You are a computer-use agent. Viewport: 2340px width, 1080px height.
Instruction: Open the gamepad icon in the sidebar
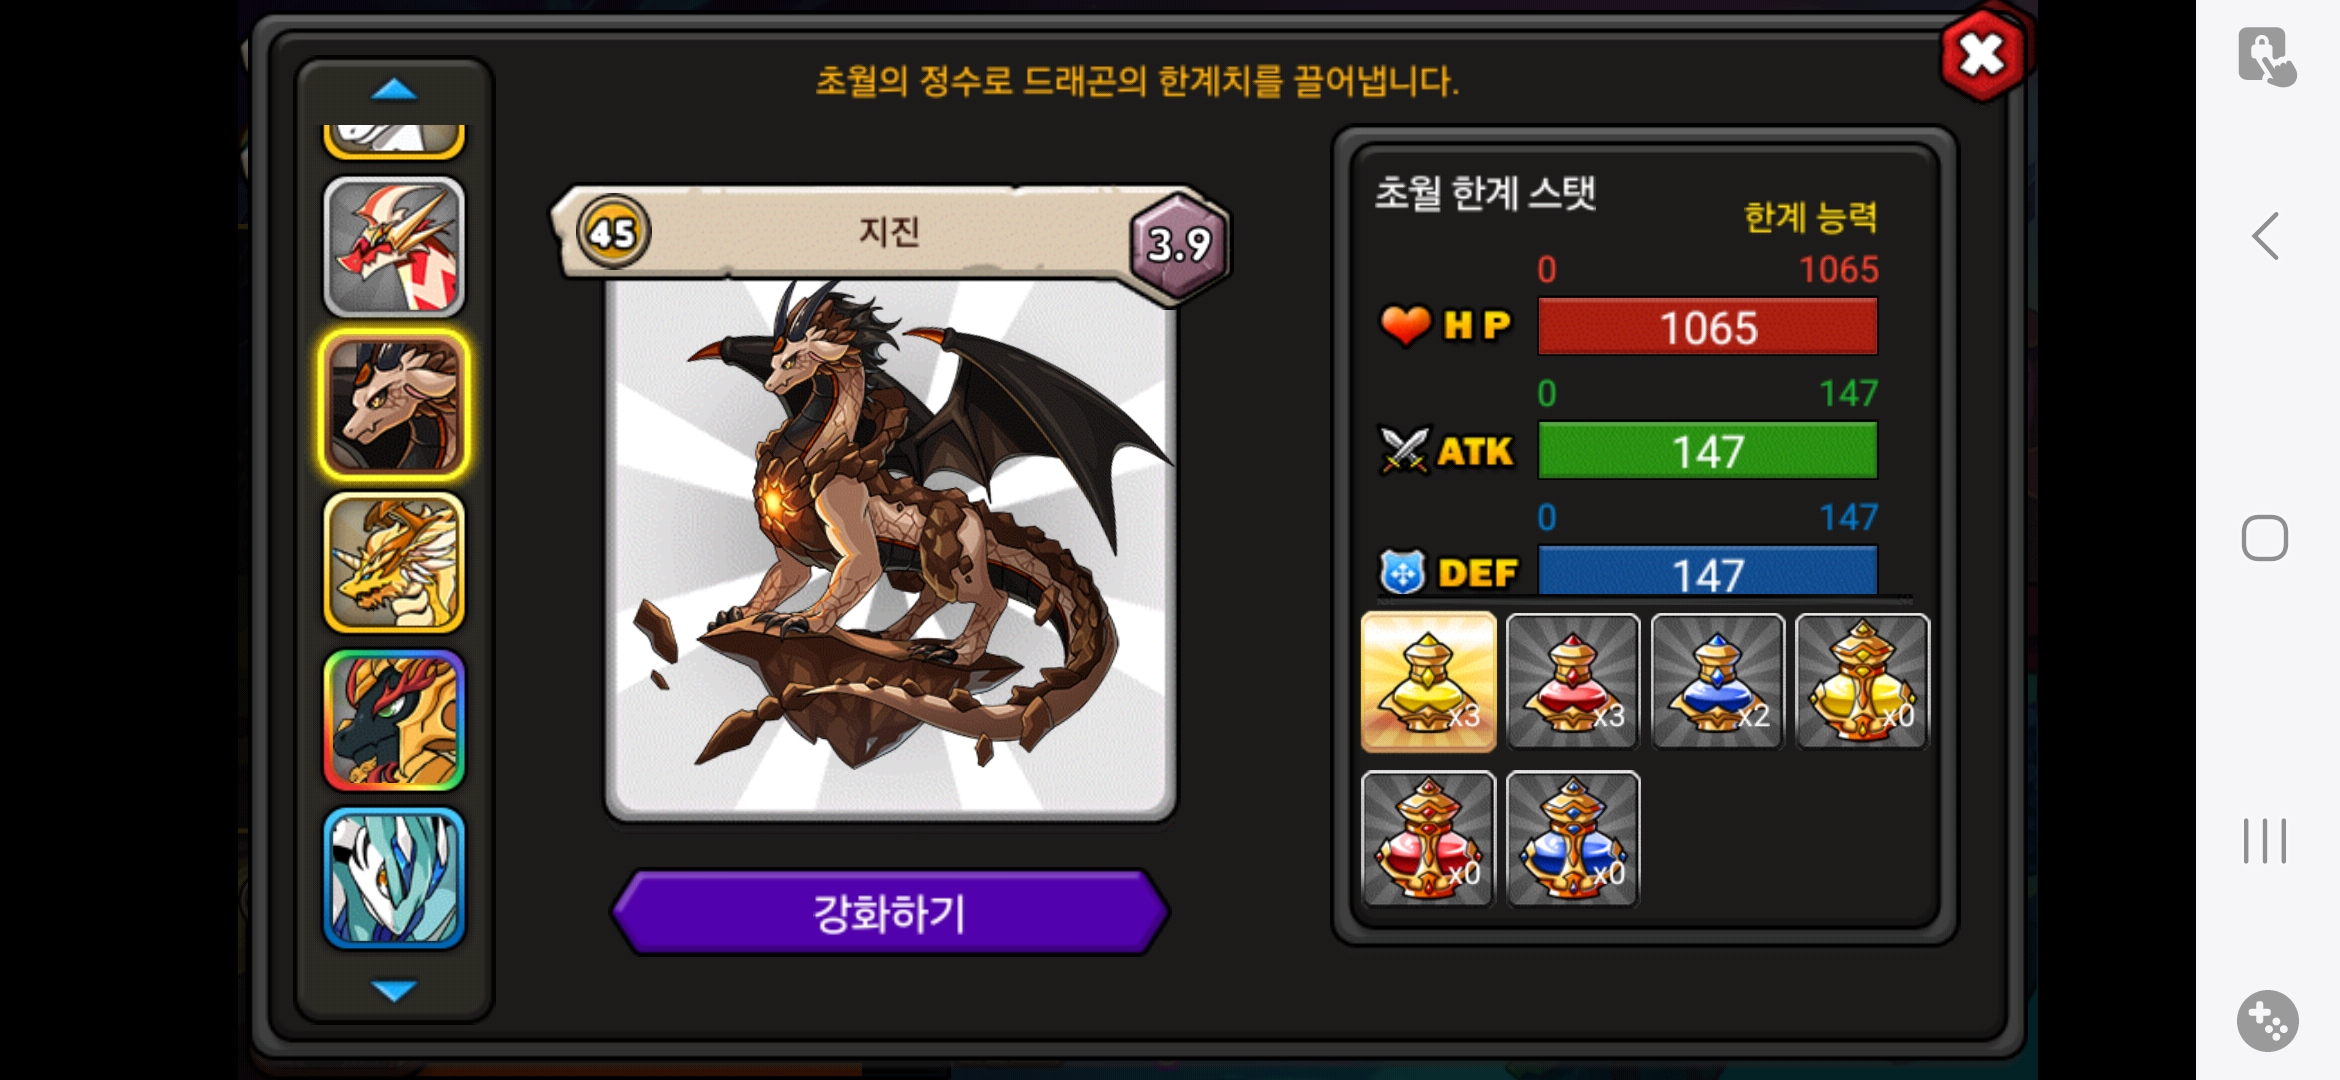point(2267,1021)
